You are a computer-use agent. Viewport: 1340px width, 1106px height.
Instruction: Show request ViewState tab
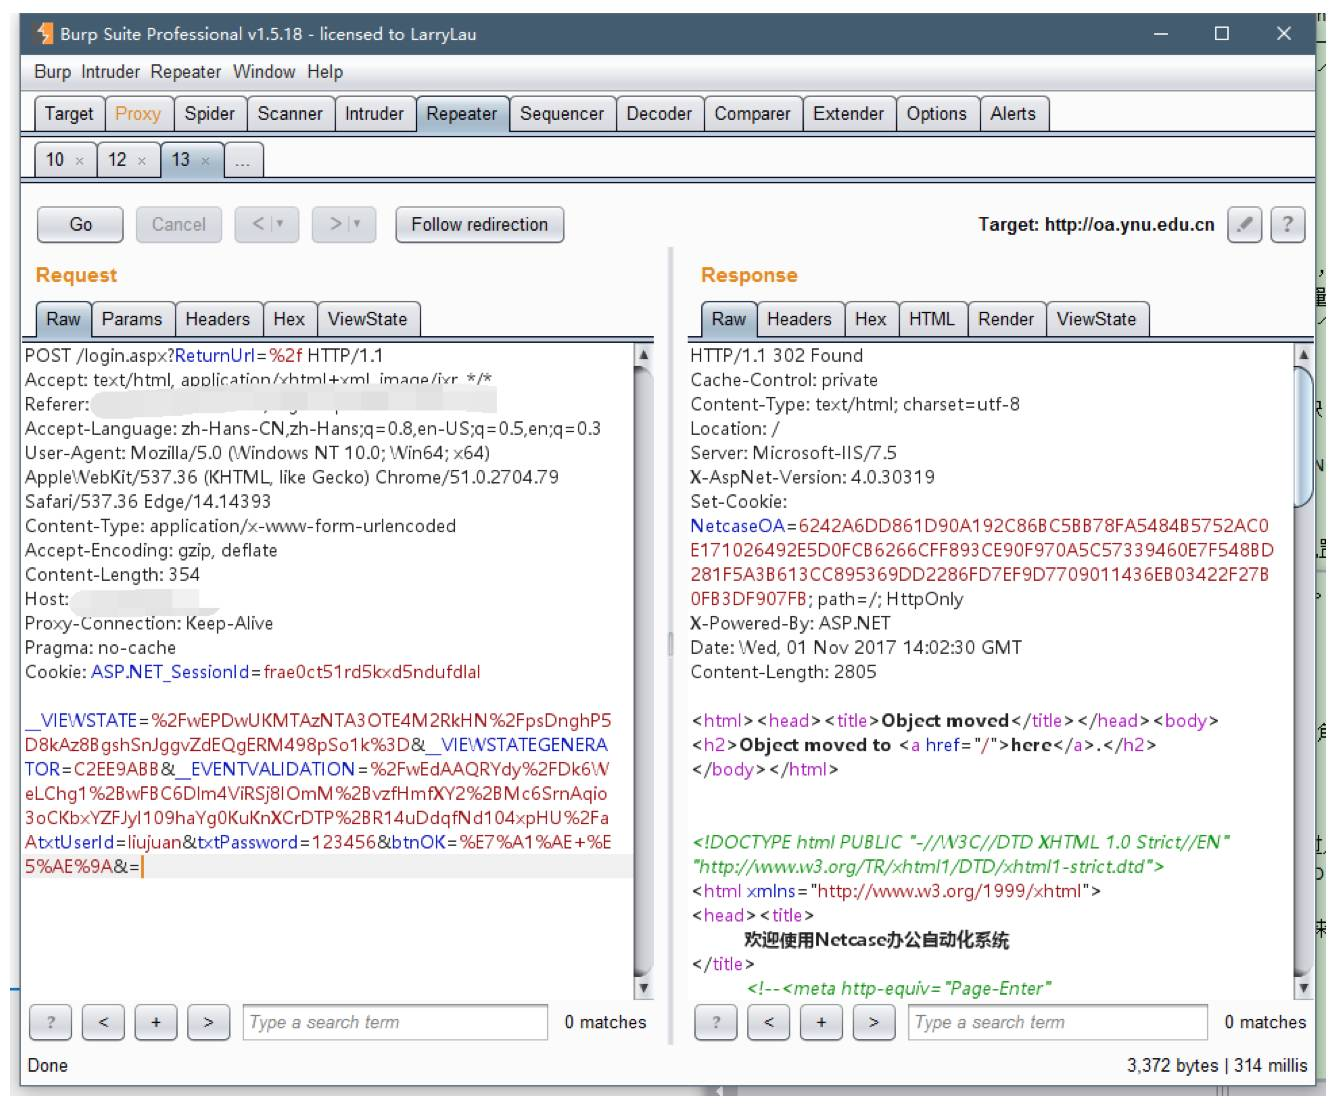tap(368, 319)
